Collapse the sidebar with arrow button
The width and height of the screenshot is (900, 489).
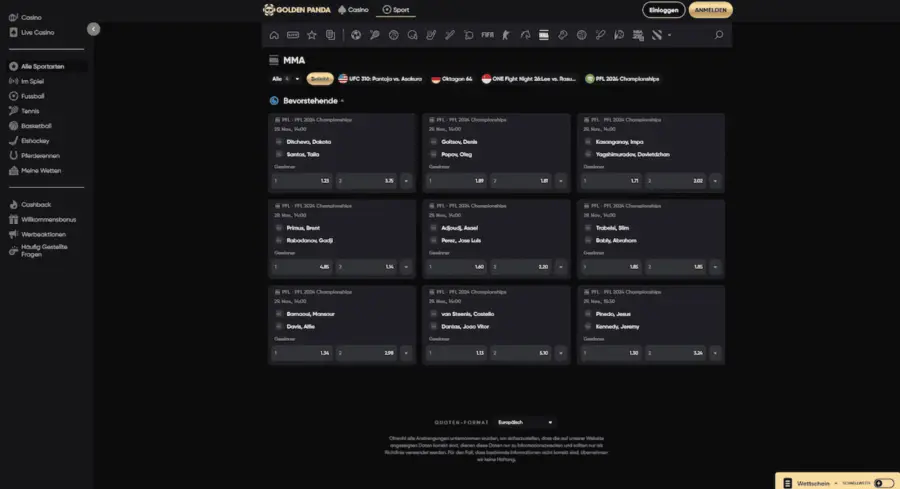click(94, 29)
